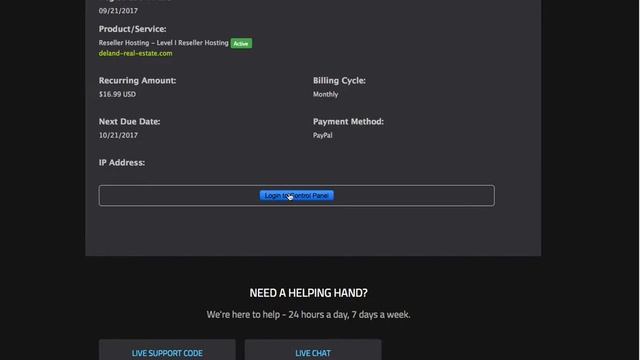
Task: Click the green Active status badge
Action: [241, 43]
